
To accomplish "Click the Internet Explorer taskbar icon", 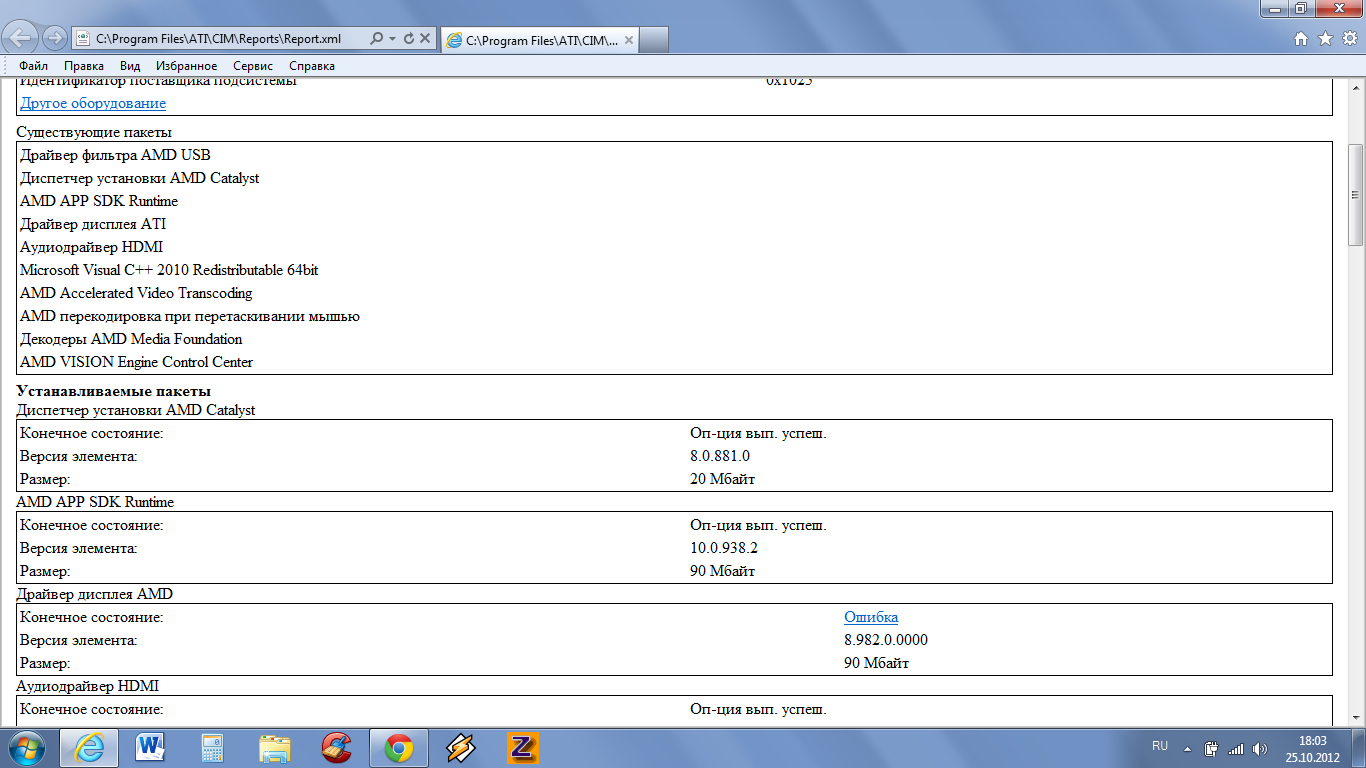I will (x=88, y=747).
